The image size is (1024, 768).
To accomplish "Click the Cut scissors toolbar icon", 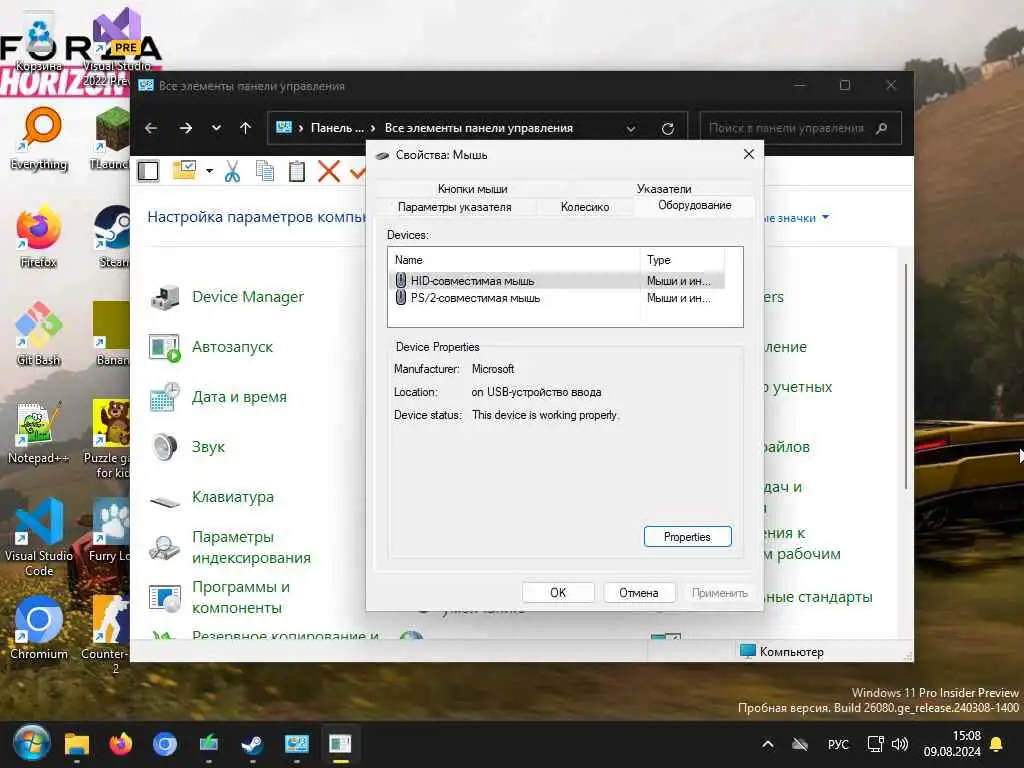I will 232,171.
